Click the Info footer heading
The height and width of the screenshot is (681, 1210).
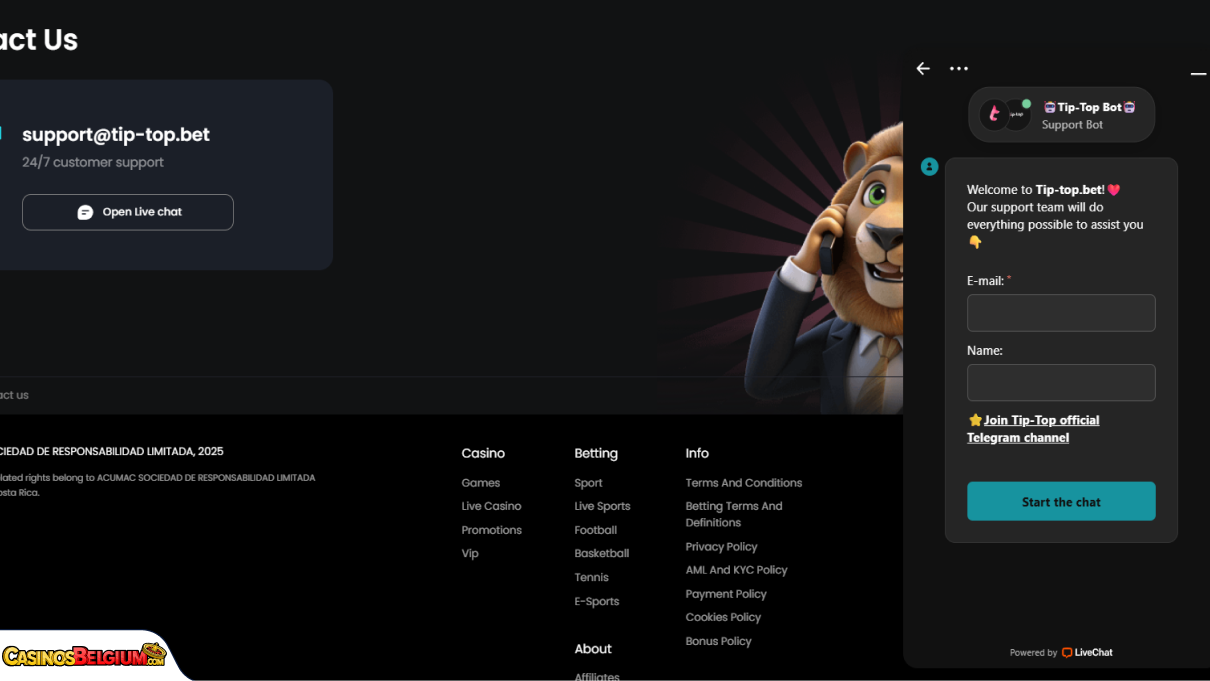coord(697,453)
